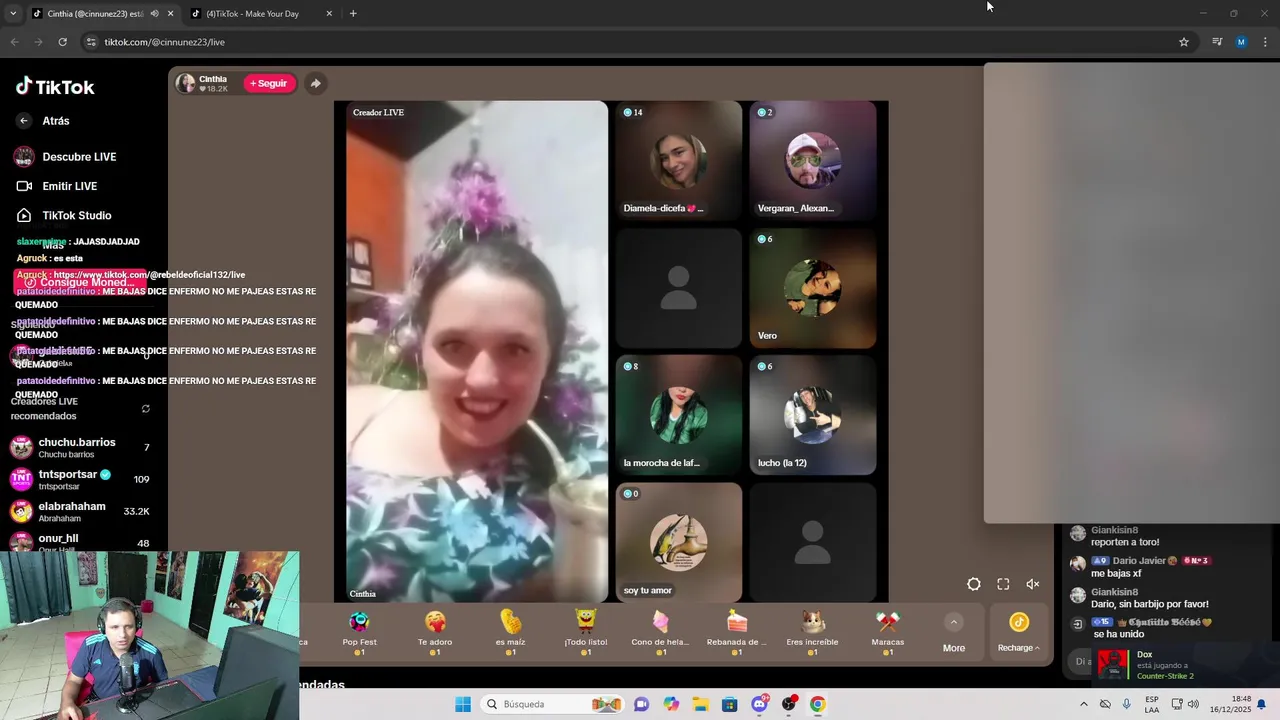Viewport: 1280px width, 720px height.
Task: Open stream settings gear icon
Action: (x=974, y=584)
